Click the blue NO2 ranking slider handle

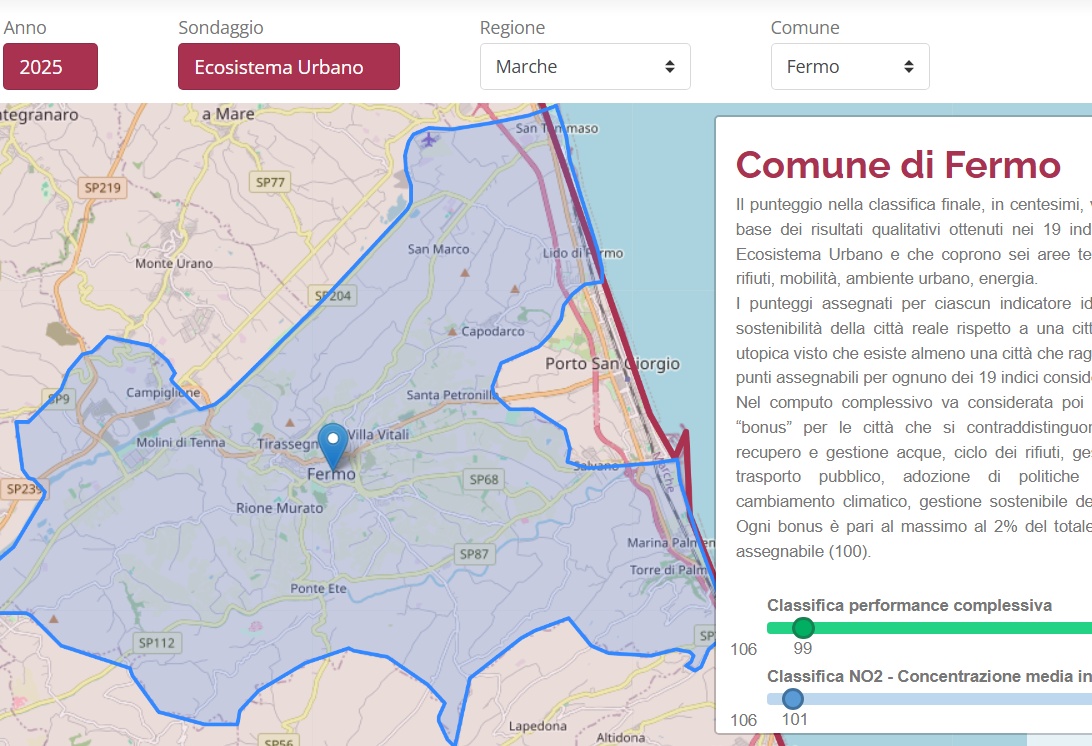tap(793, 699)
